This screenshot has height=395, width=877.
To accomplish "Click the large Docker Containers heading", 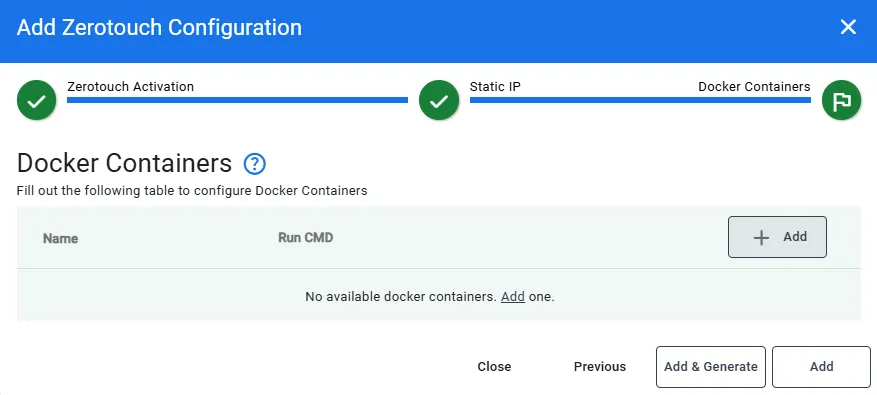I will click(124, 163).
